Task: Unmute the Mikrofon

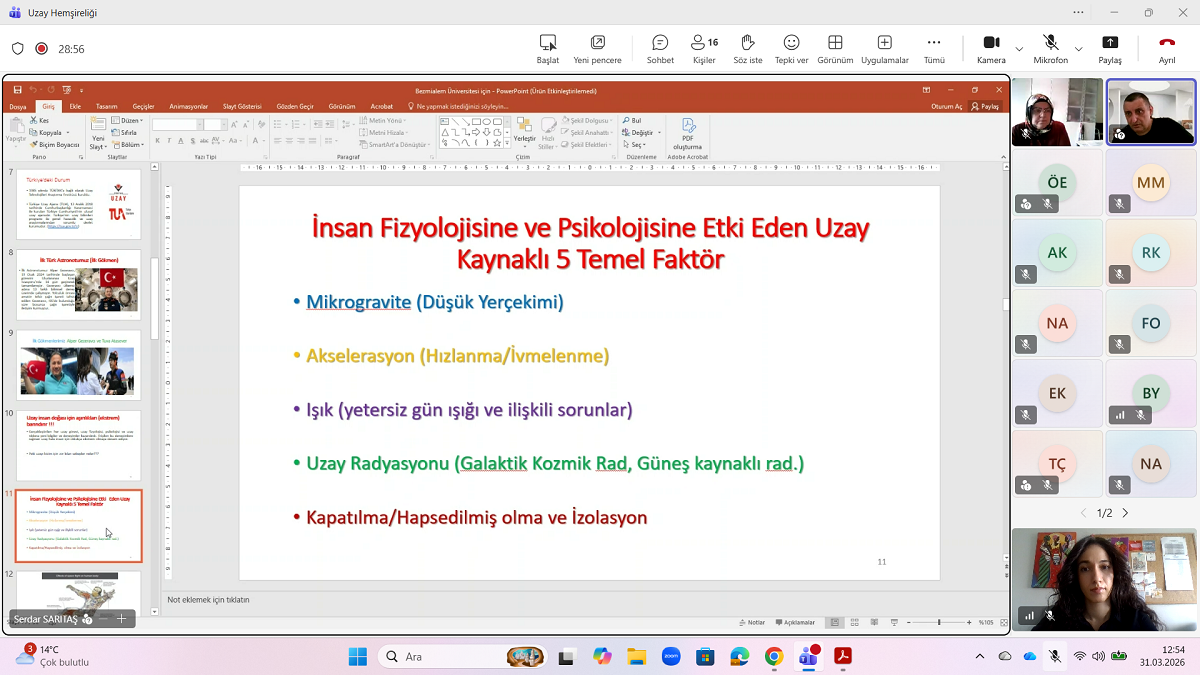Action: [x=1050, y=48]
